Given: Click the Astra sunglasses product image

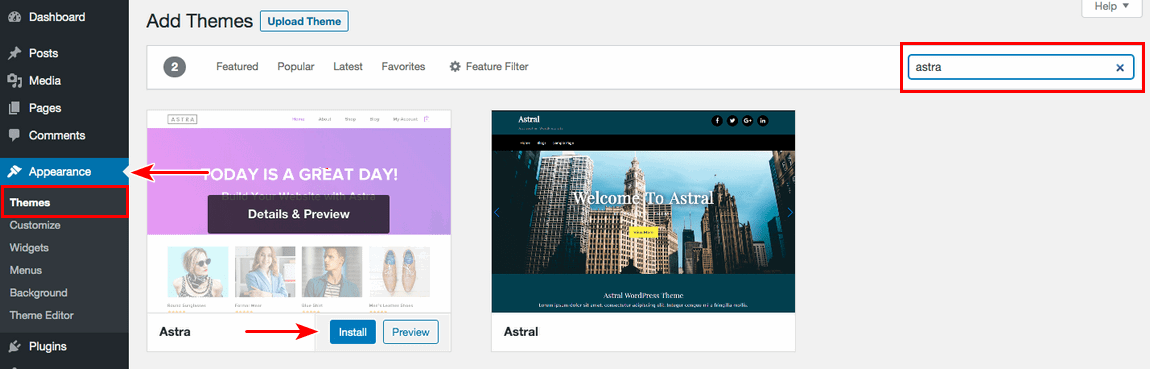Looking at the screenshot, I should (x=197, y=271).
